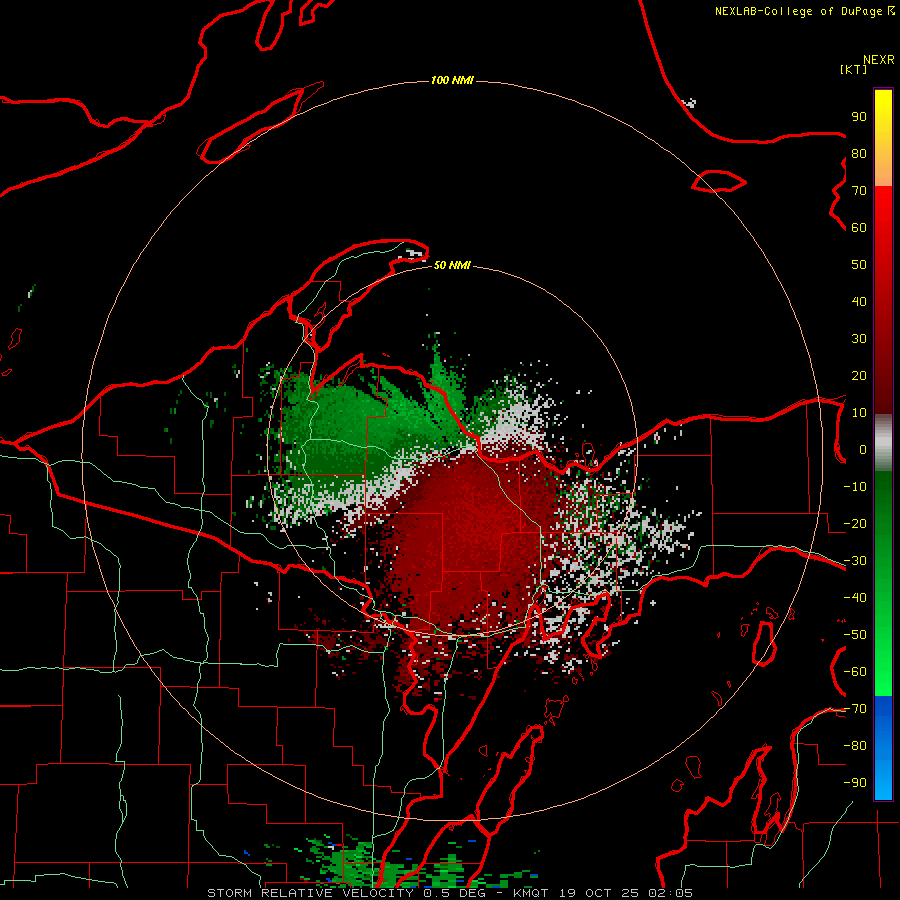This screenshot has height=900, width=900.
Task: Click the NEXR label above the scale
Action: [x=879, y=59]
